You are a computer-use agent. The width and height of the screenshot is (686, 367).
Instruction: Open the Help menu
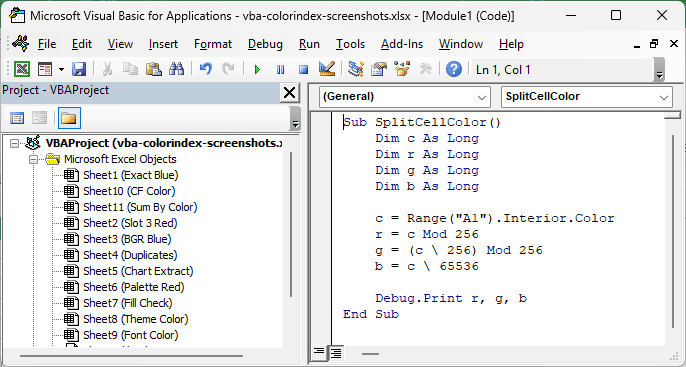click(511, 44)
